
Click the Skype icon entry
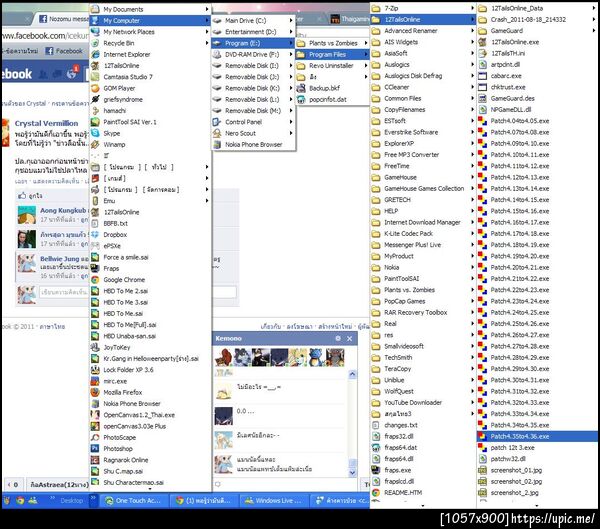(111, 133)
